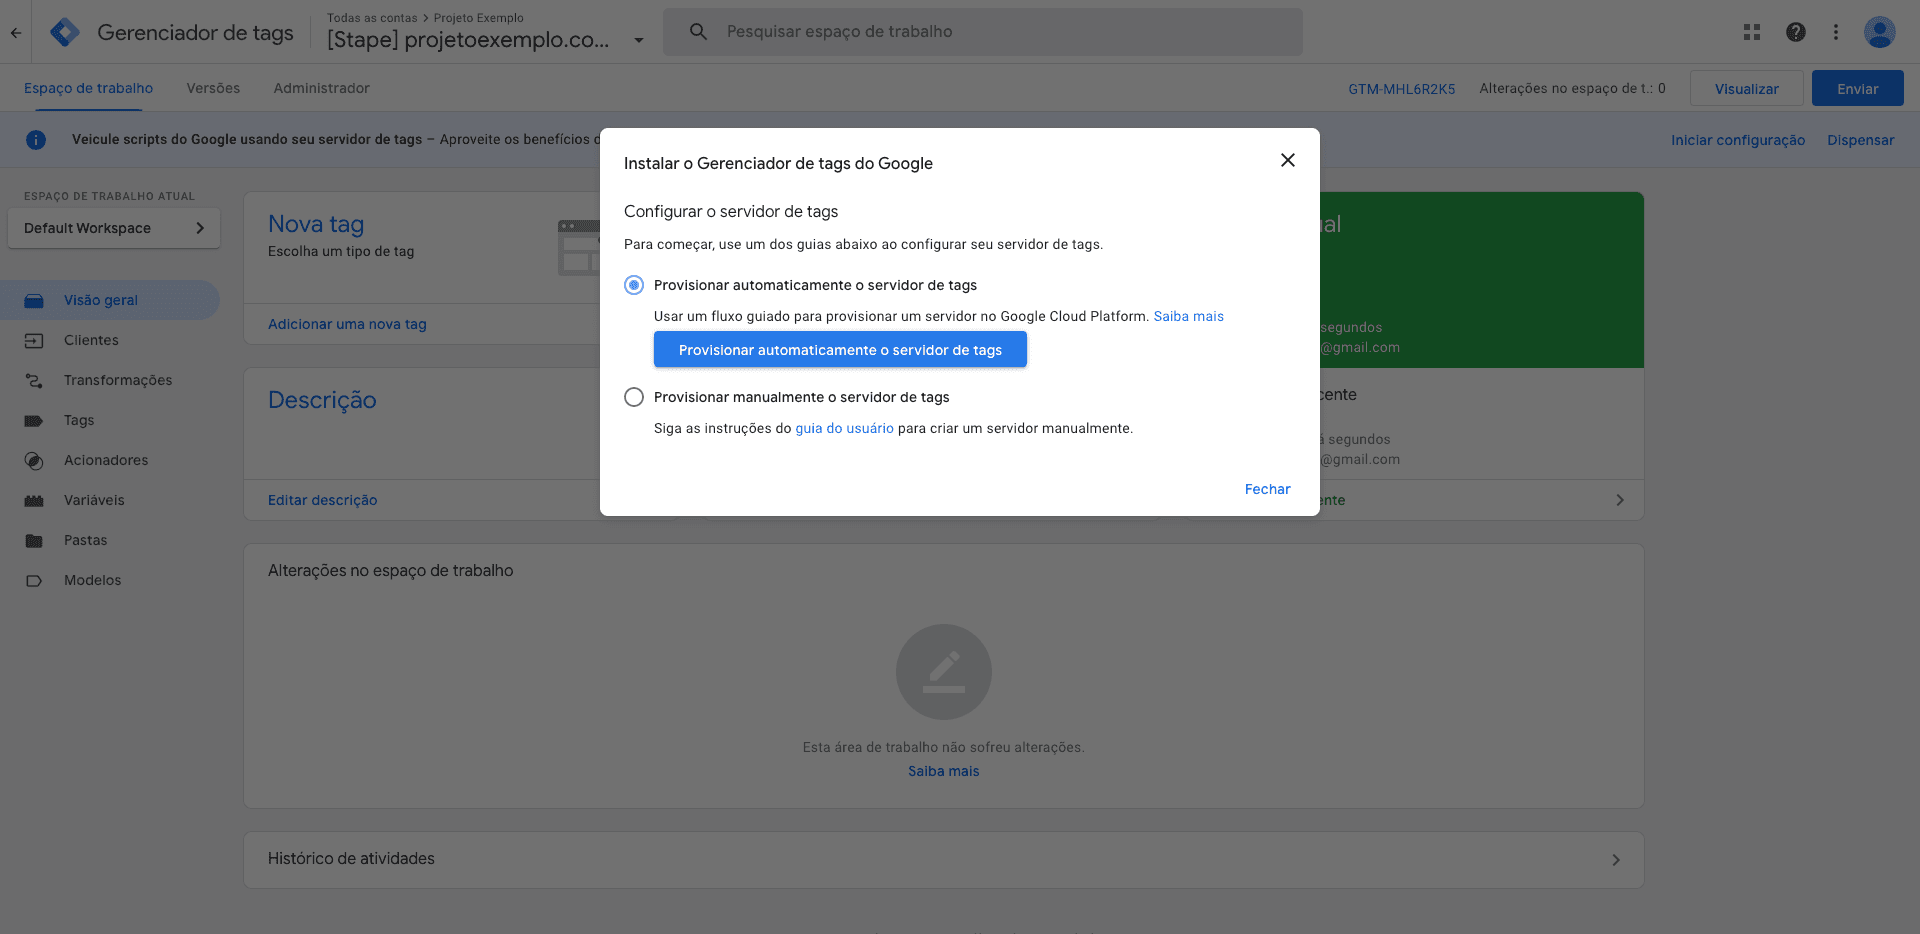This screenshot has width=1920, height=934.
Task: Click the Tags sidebar icon
Action: 34,420
